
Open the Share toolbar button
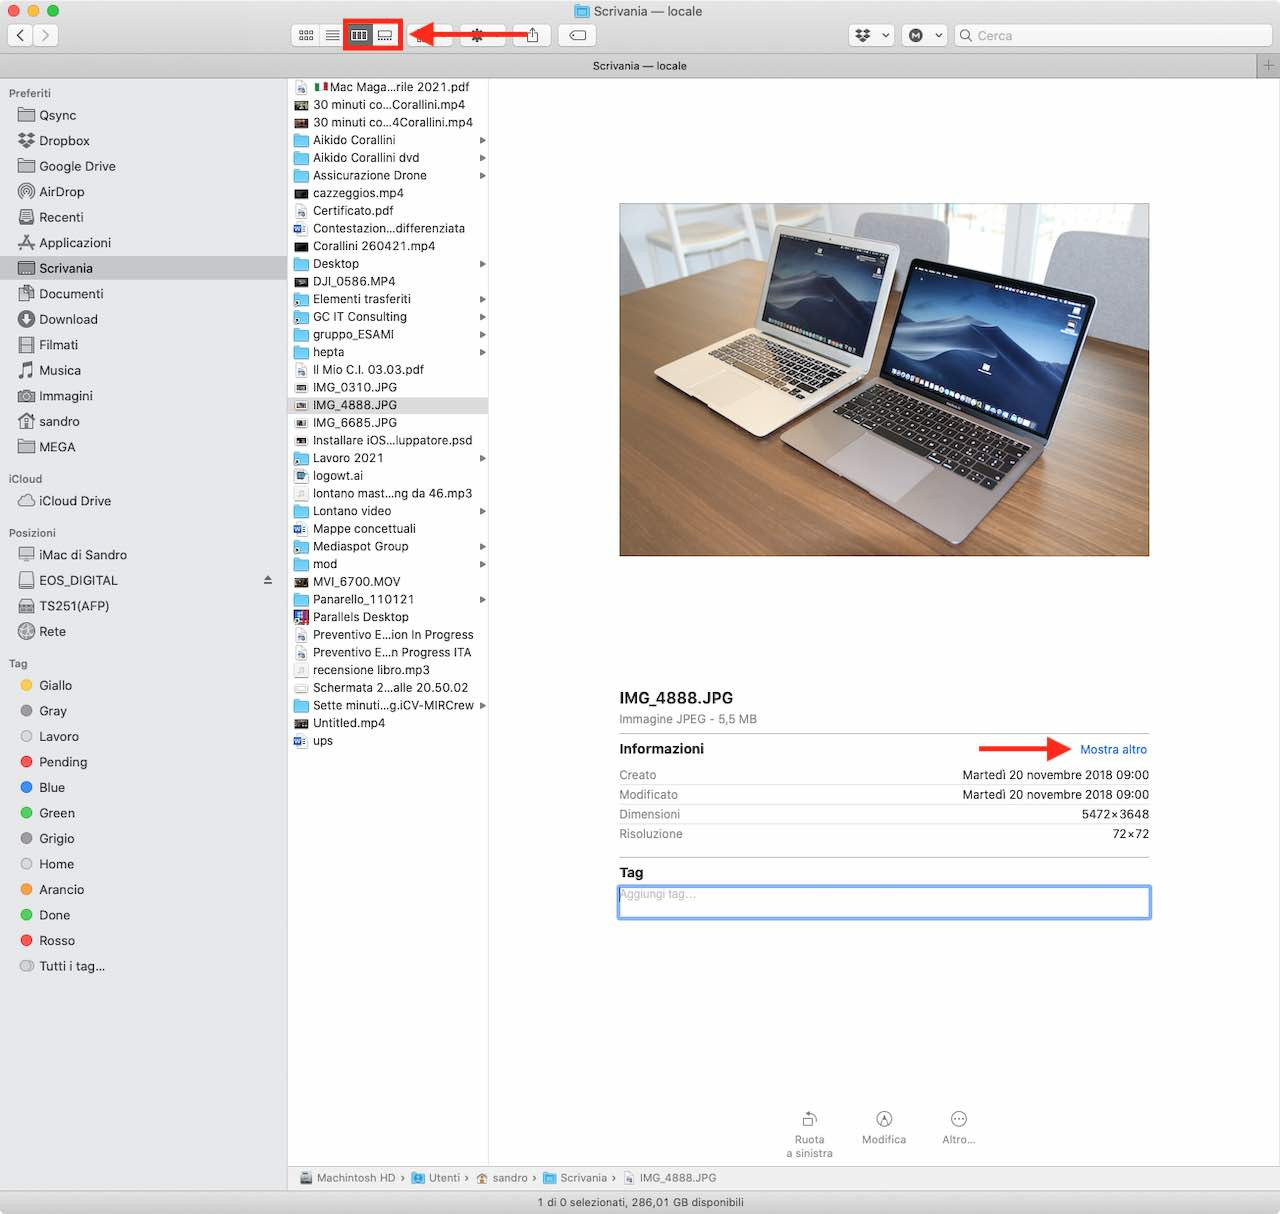click(x=533, y=35)
